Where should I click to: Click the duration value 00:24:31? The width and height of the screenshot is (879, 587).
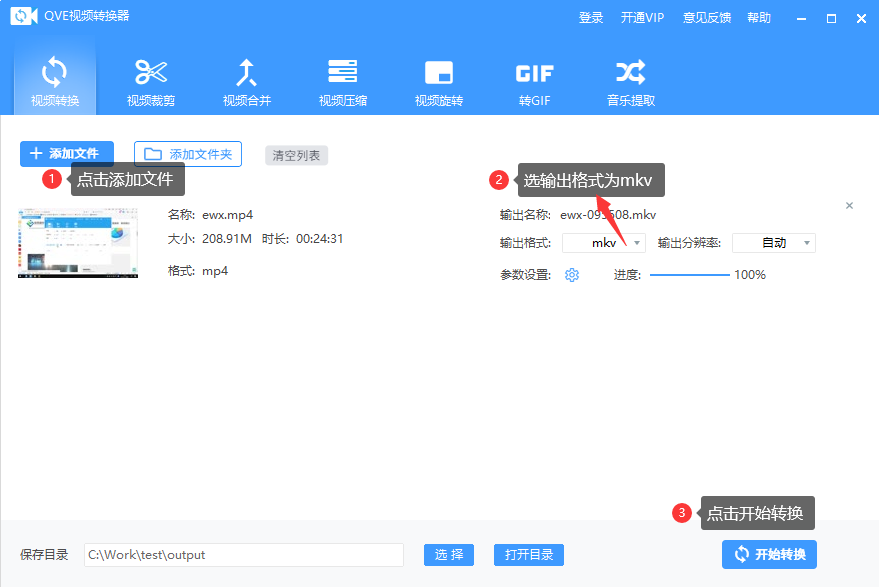click(320, 239)
